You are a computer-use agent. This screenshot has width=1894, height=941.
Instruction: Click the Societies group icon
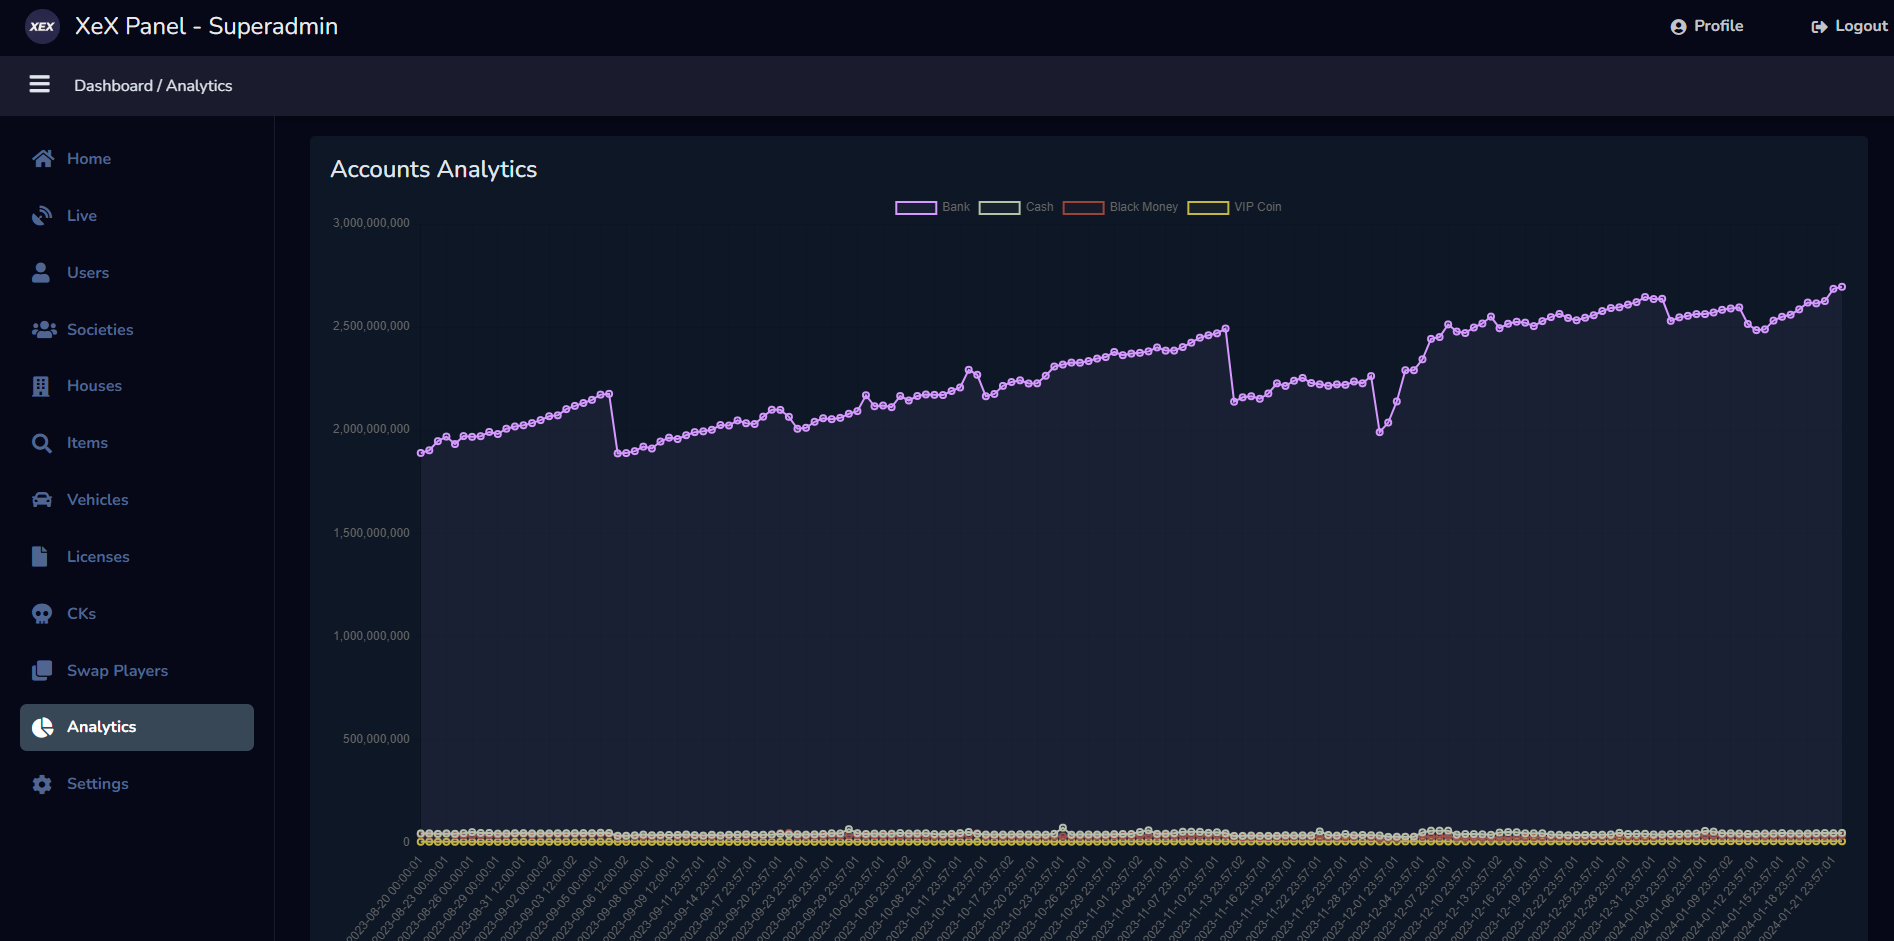(x=43, y=330)
